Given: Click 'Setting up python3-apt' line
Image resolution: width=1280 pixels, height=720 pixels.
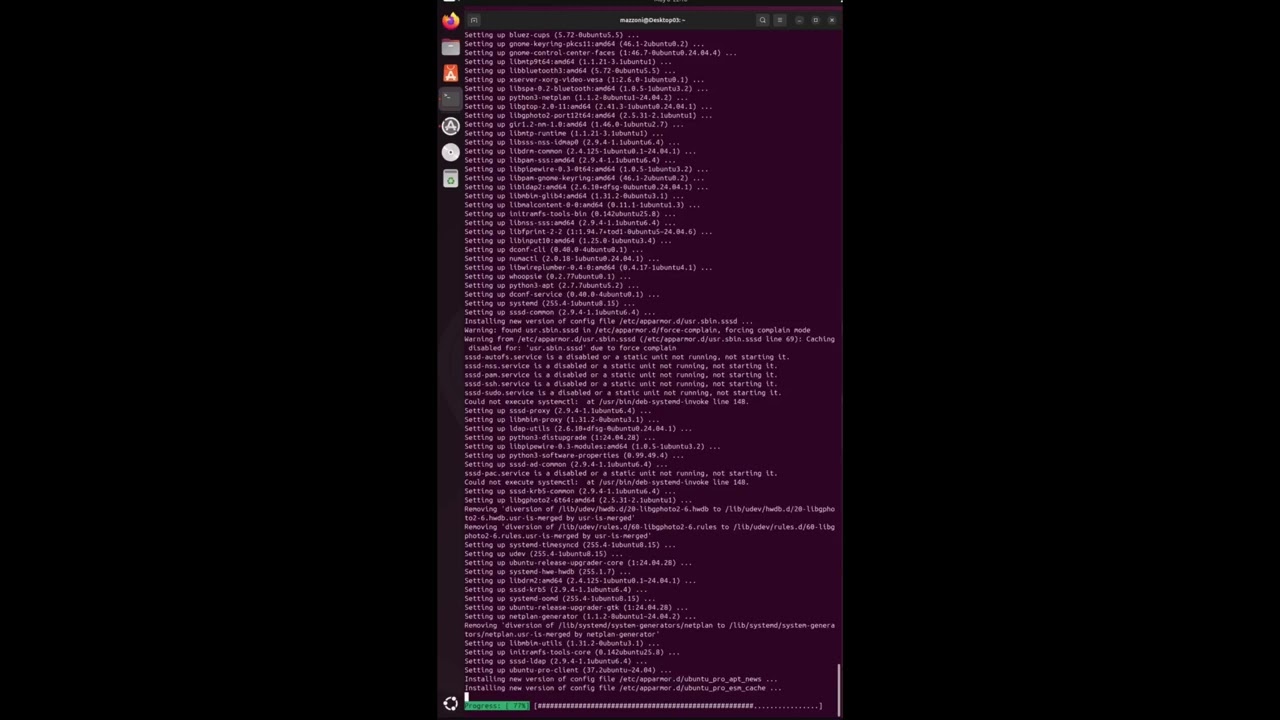Looking at the screenshot, I should 551,285.
